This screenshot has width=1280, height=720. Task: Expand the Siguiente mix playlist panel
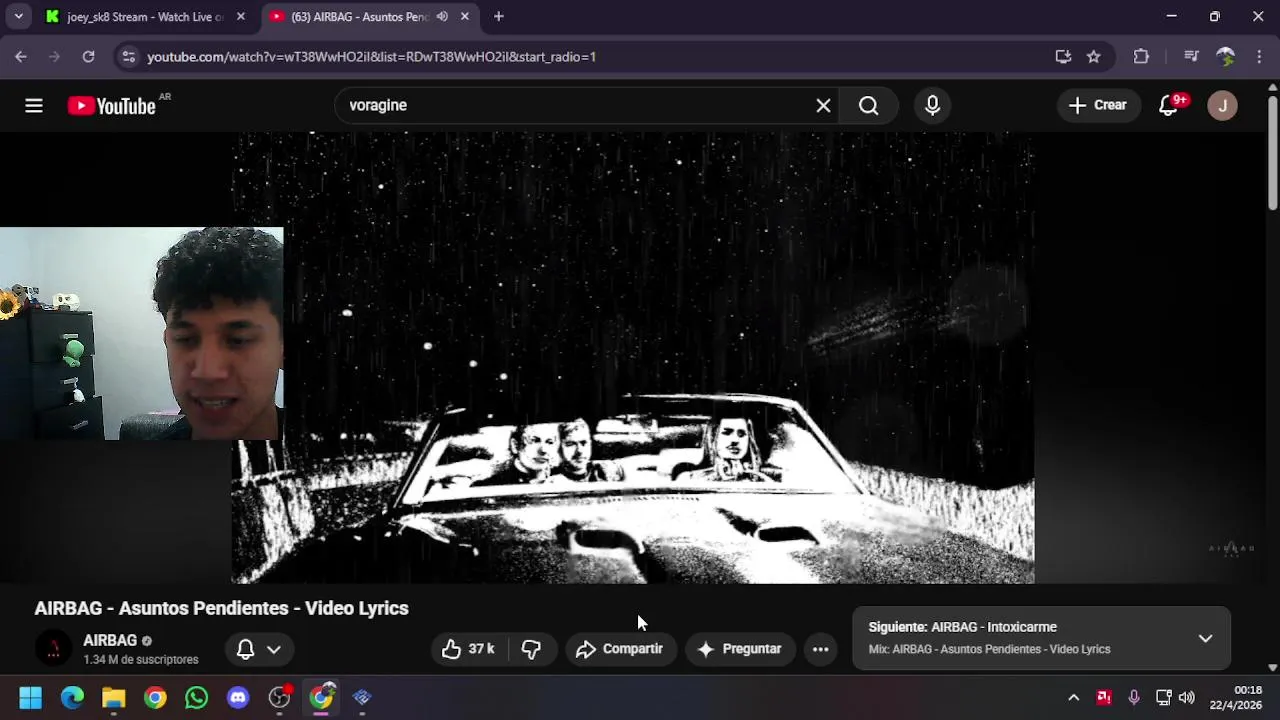pos(1205,638)
